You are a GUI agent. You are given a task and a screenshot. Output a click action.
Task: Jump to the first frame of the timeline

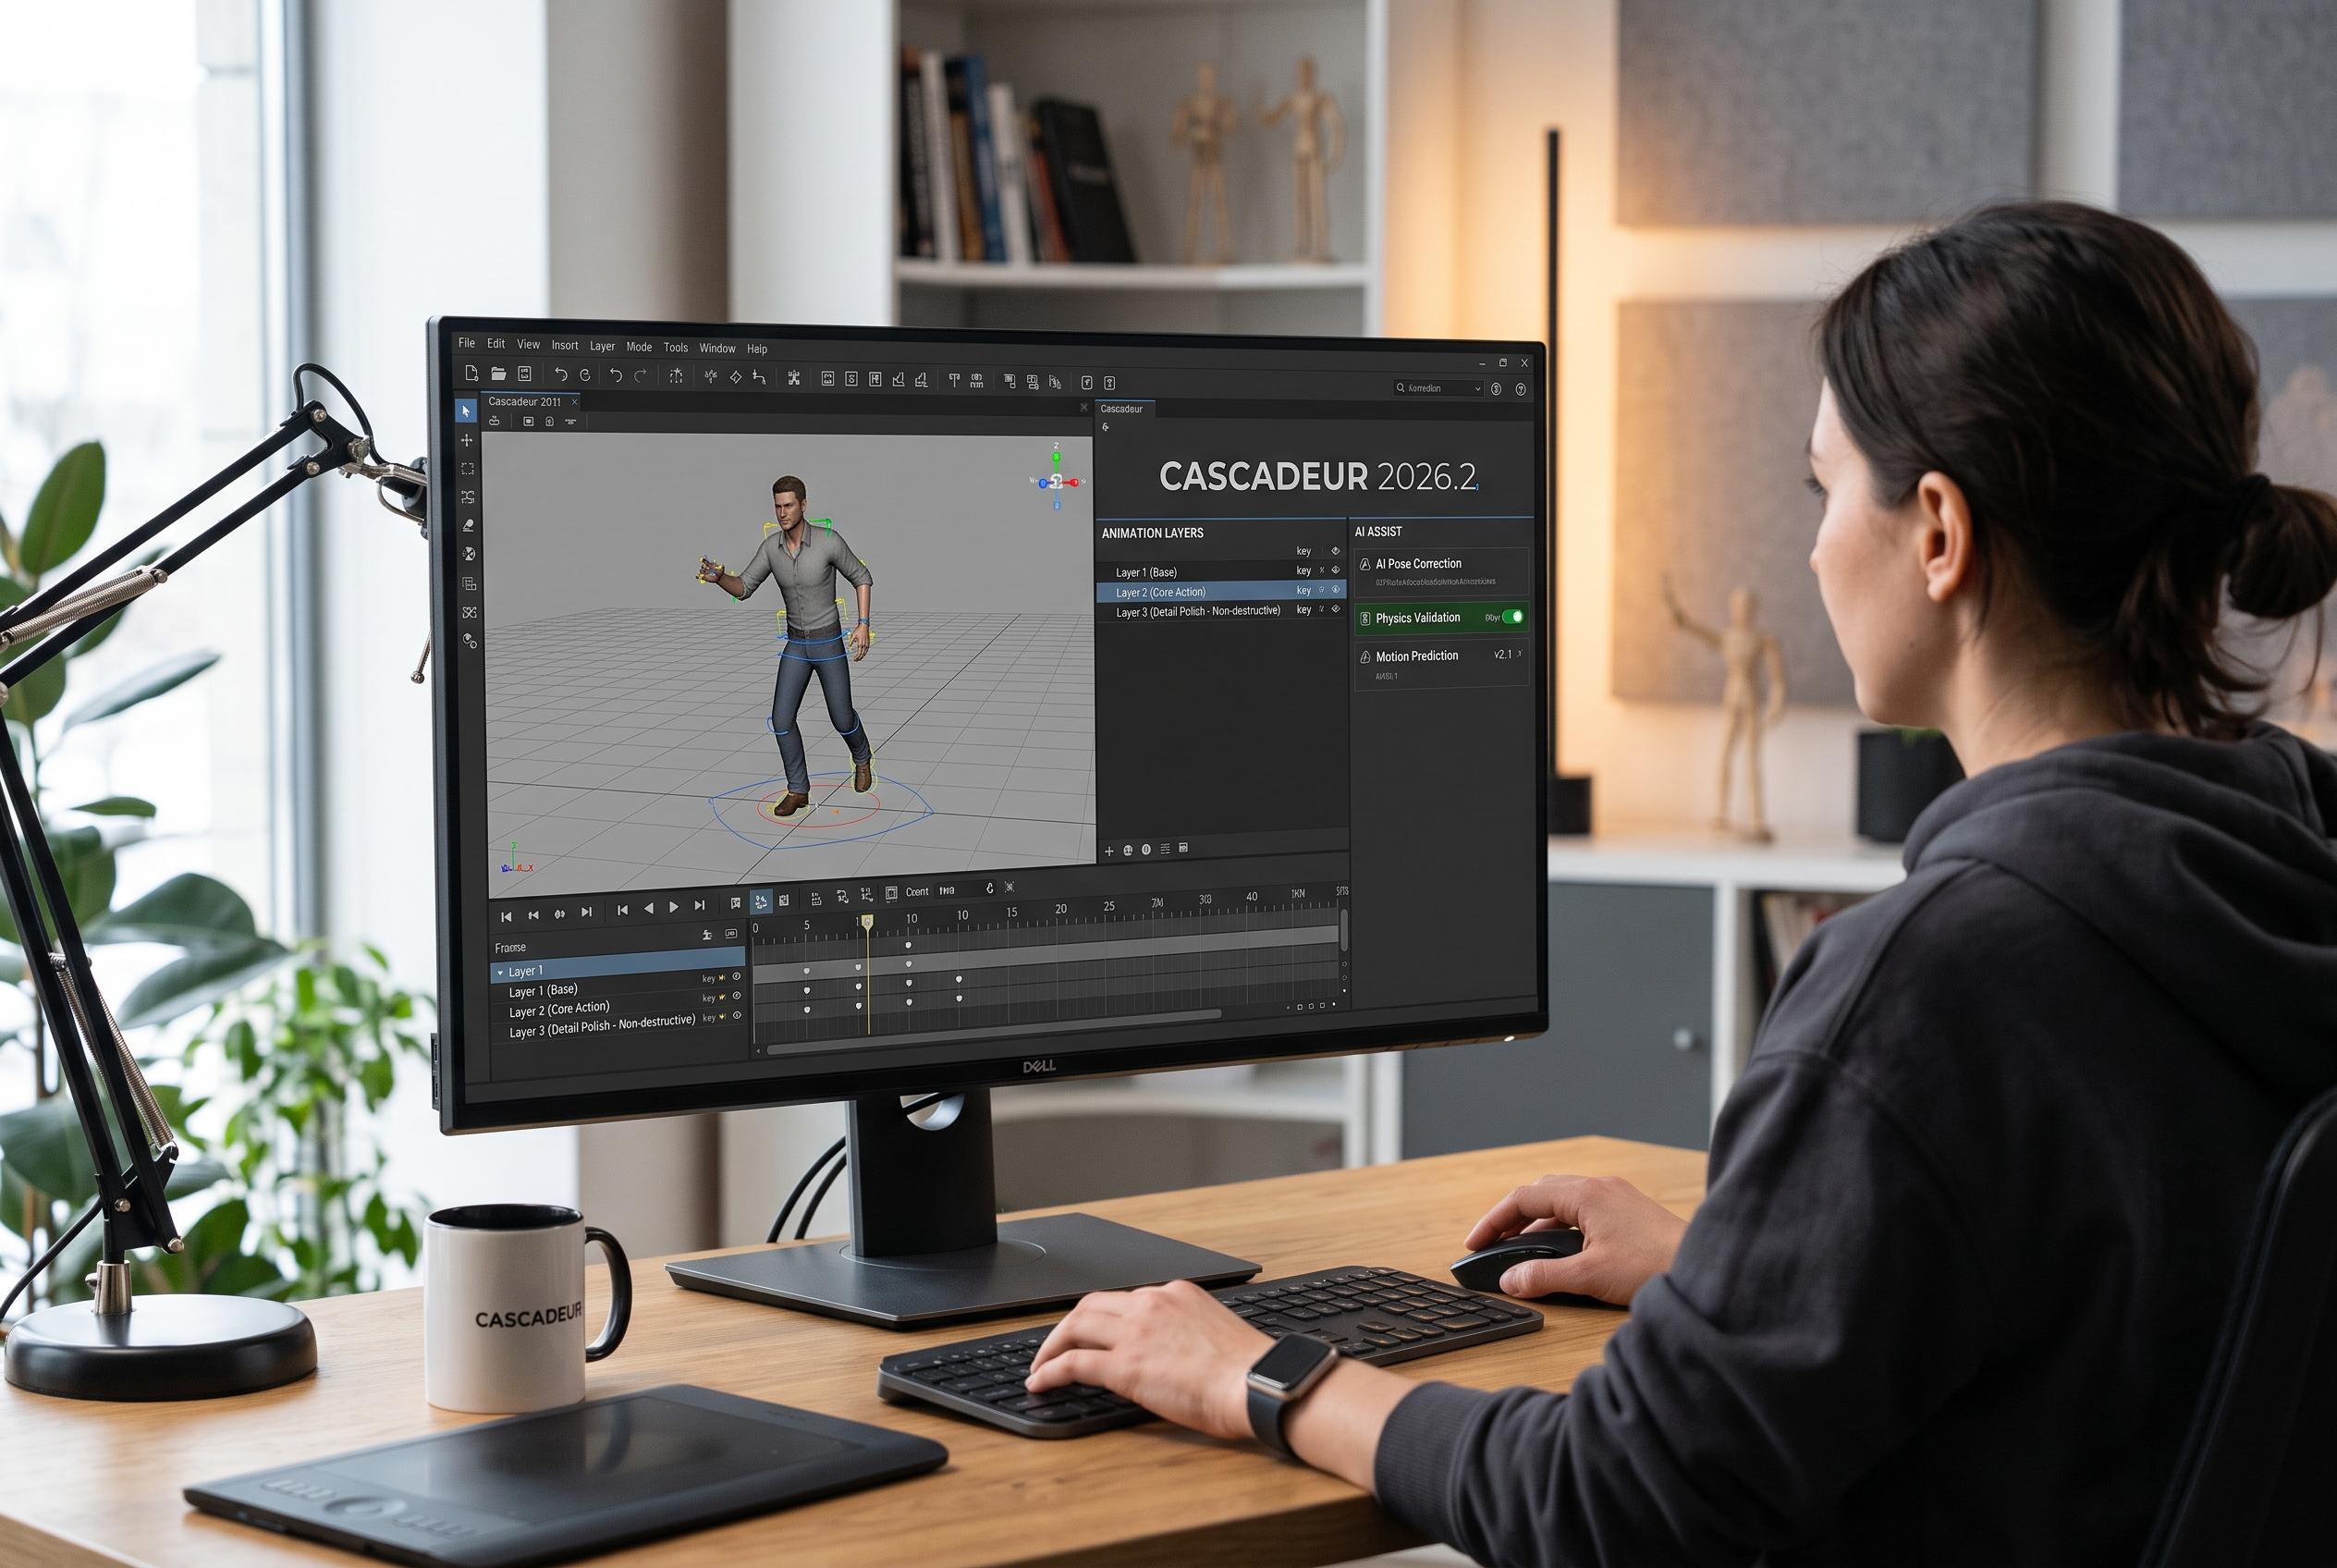coord(506,916)
